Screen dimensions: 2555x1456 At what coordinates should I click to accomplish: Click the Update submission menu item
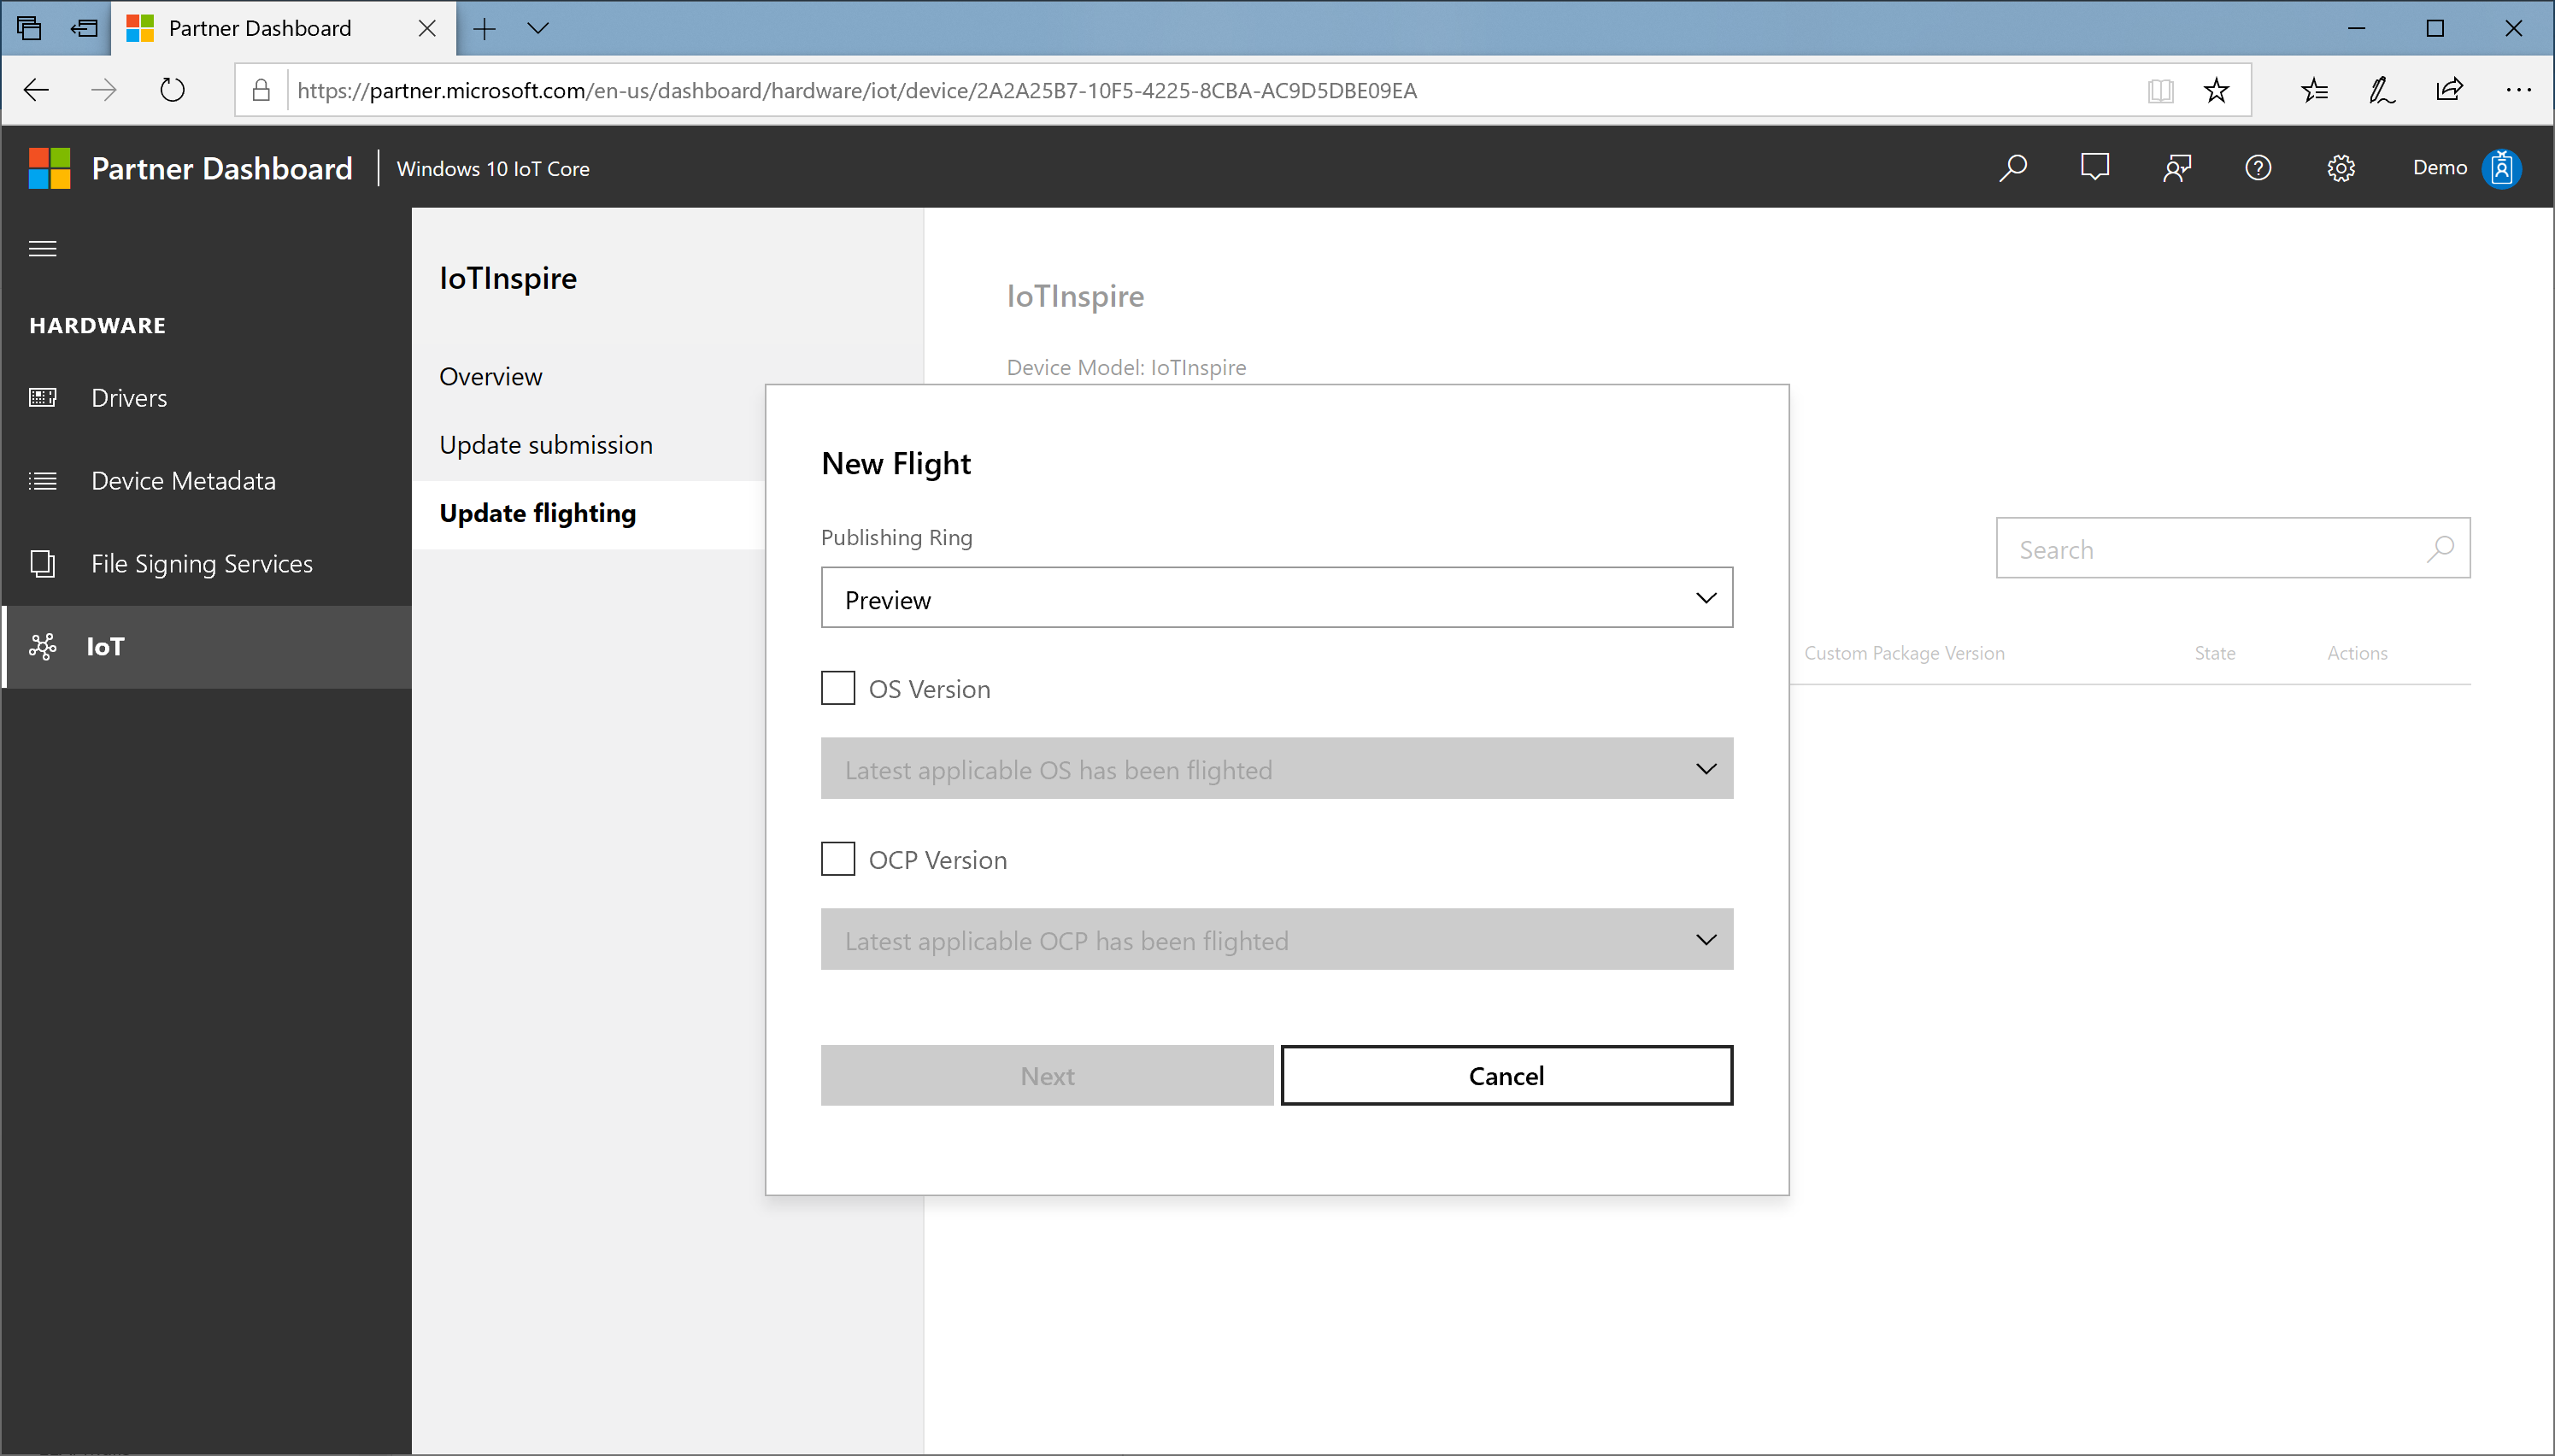(546, 443)
